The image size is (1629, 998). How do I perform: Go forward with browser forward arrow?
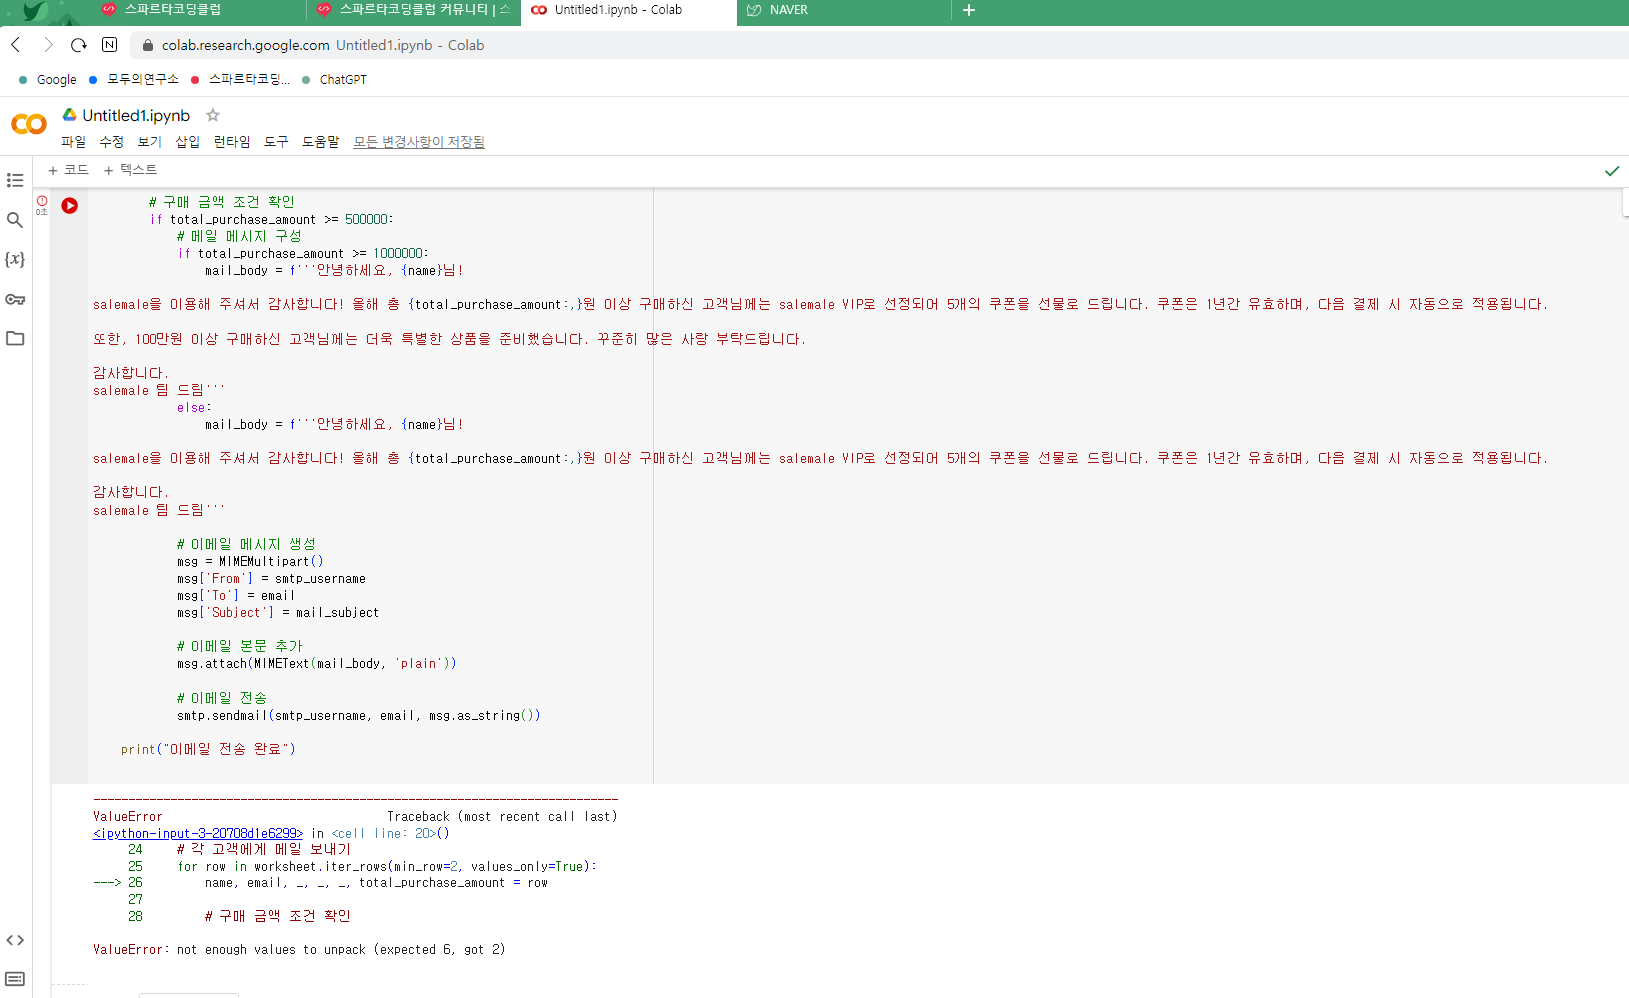coord(47,45)
